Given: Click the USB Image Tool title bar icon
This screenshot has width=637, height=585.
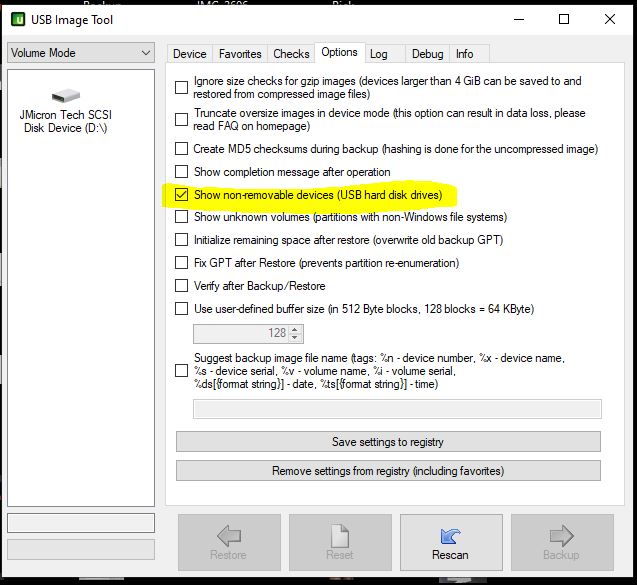Looking at the screenshot, I should click(18, 19).
